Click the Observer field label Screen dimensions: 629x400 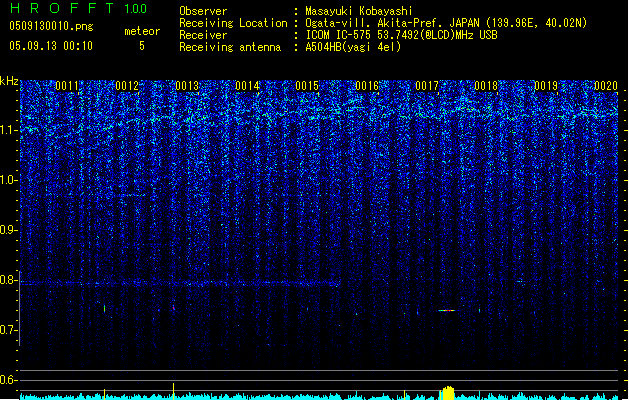coord(203,11)
